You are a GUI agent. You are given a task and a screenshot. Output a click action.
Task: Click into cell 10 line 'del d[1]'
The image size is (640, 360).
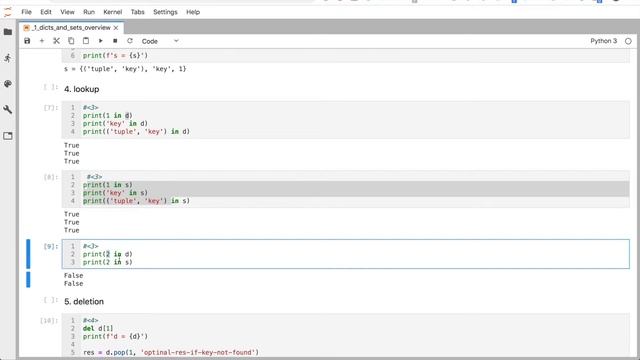98,328
